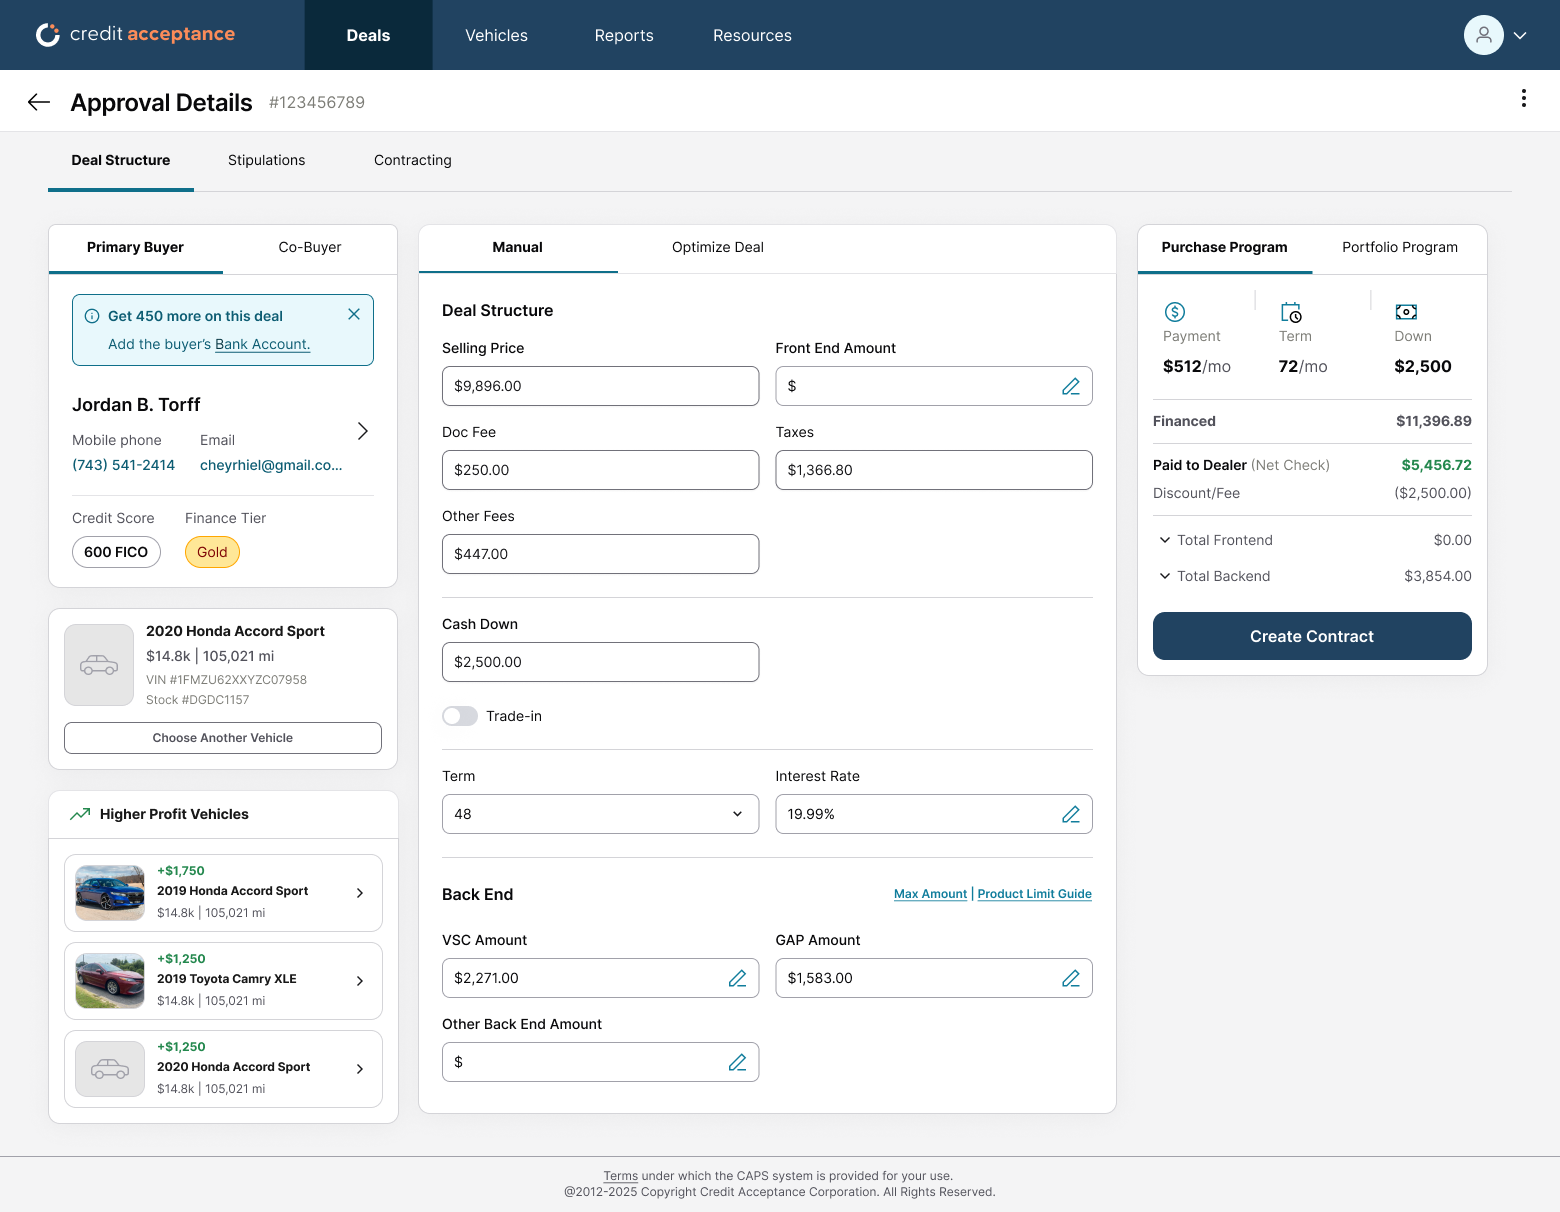This screenshot has height=1212, width=1560.
Task: Switch to the Portfolio Program tab
Action: 1400,247
